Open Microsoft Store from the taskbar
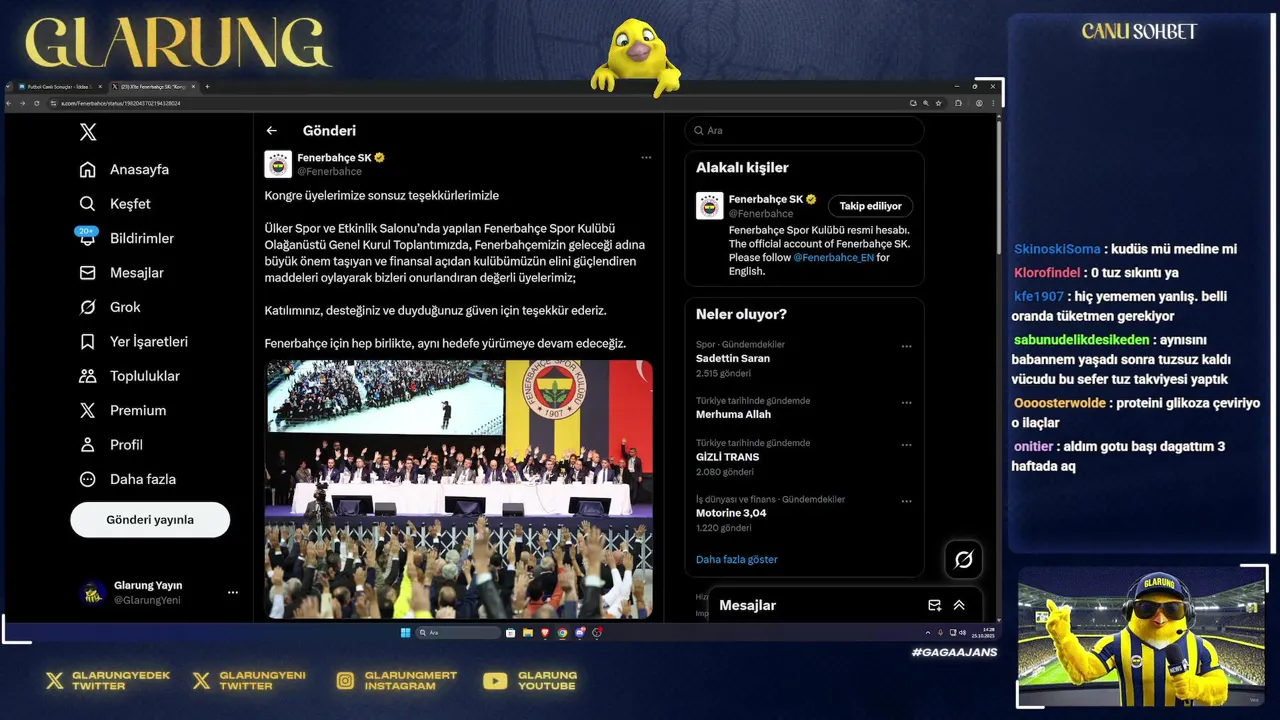 click(x=510, y=633)
